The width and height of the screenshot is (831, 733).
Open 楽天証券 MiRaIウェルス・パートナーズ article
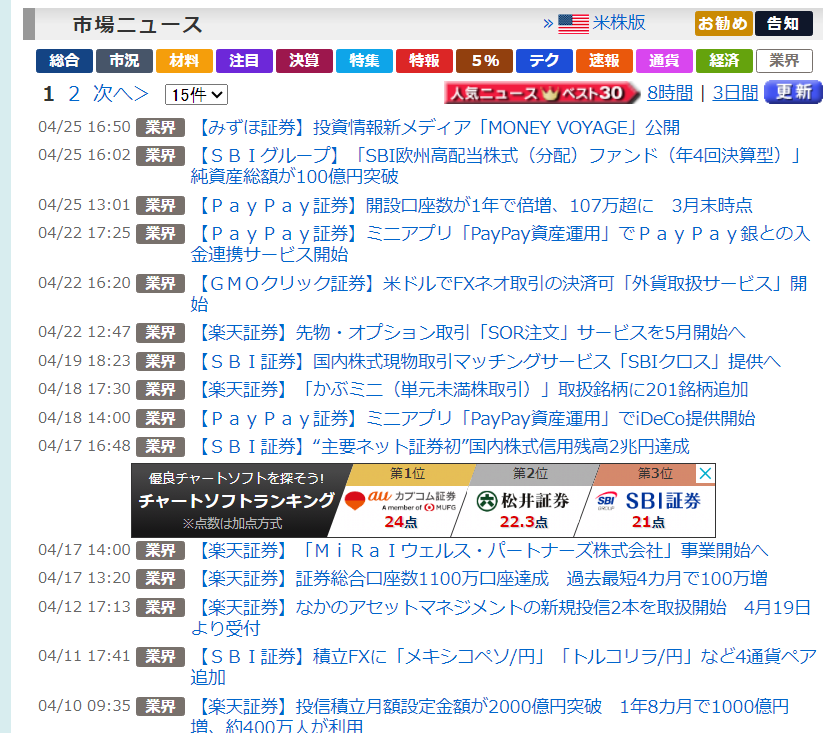[482, 551]
